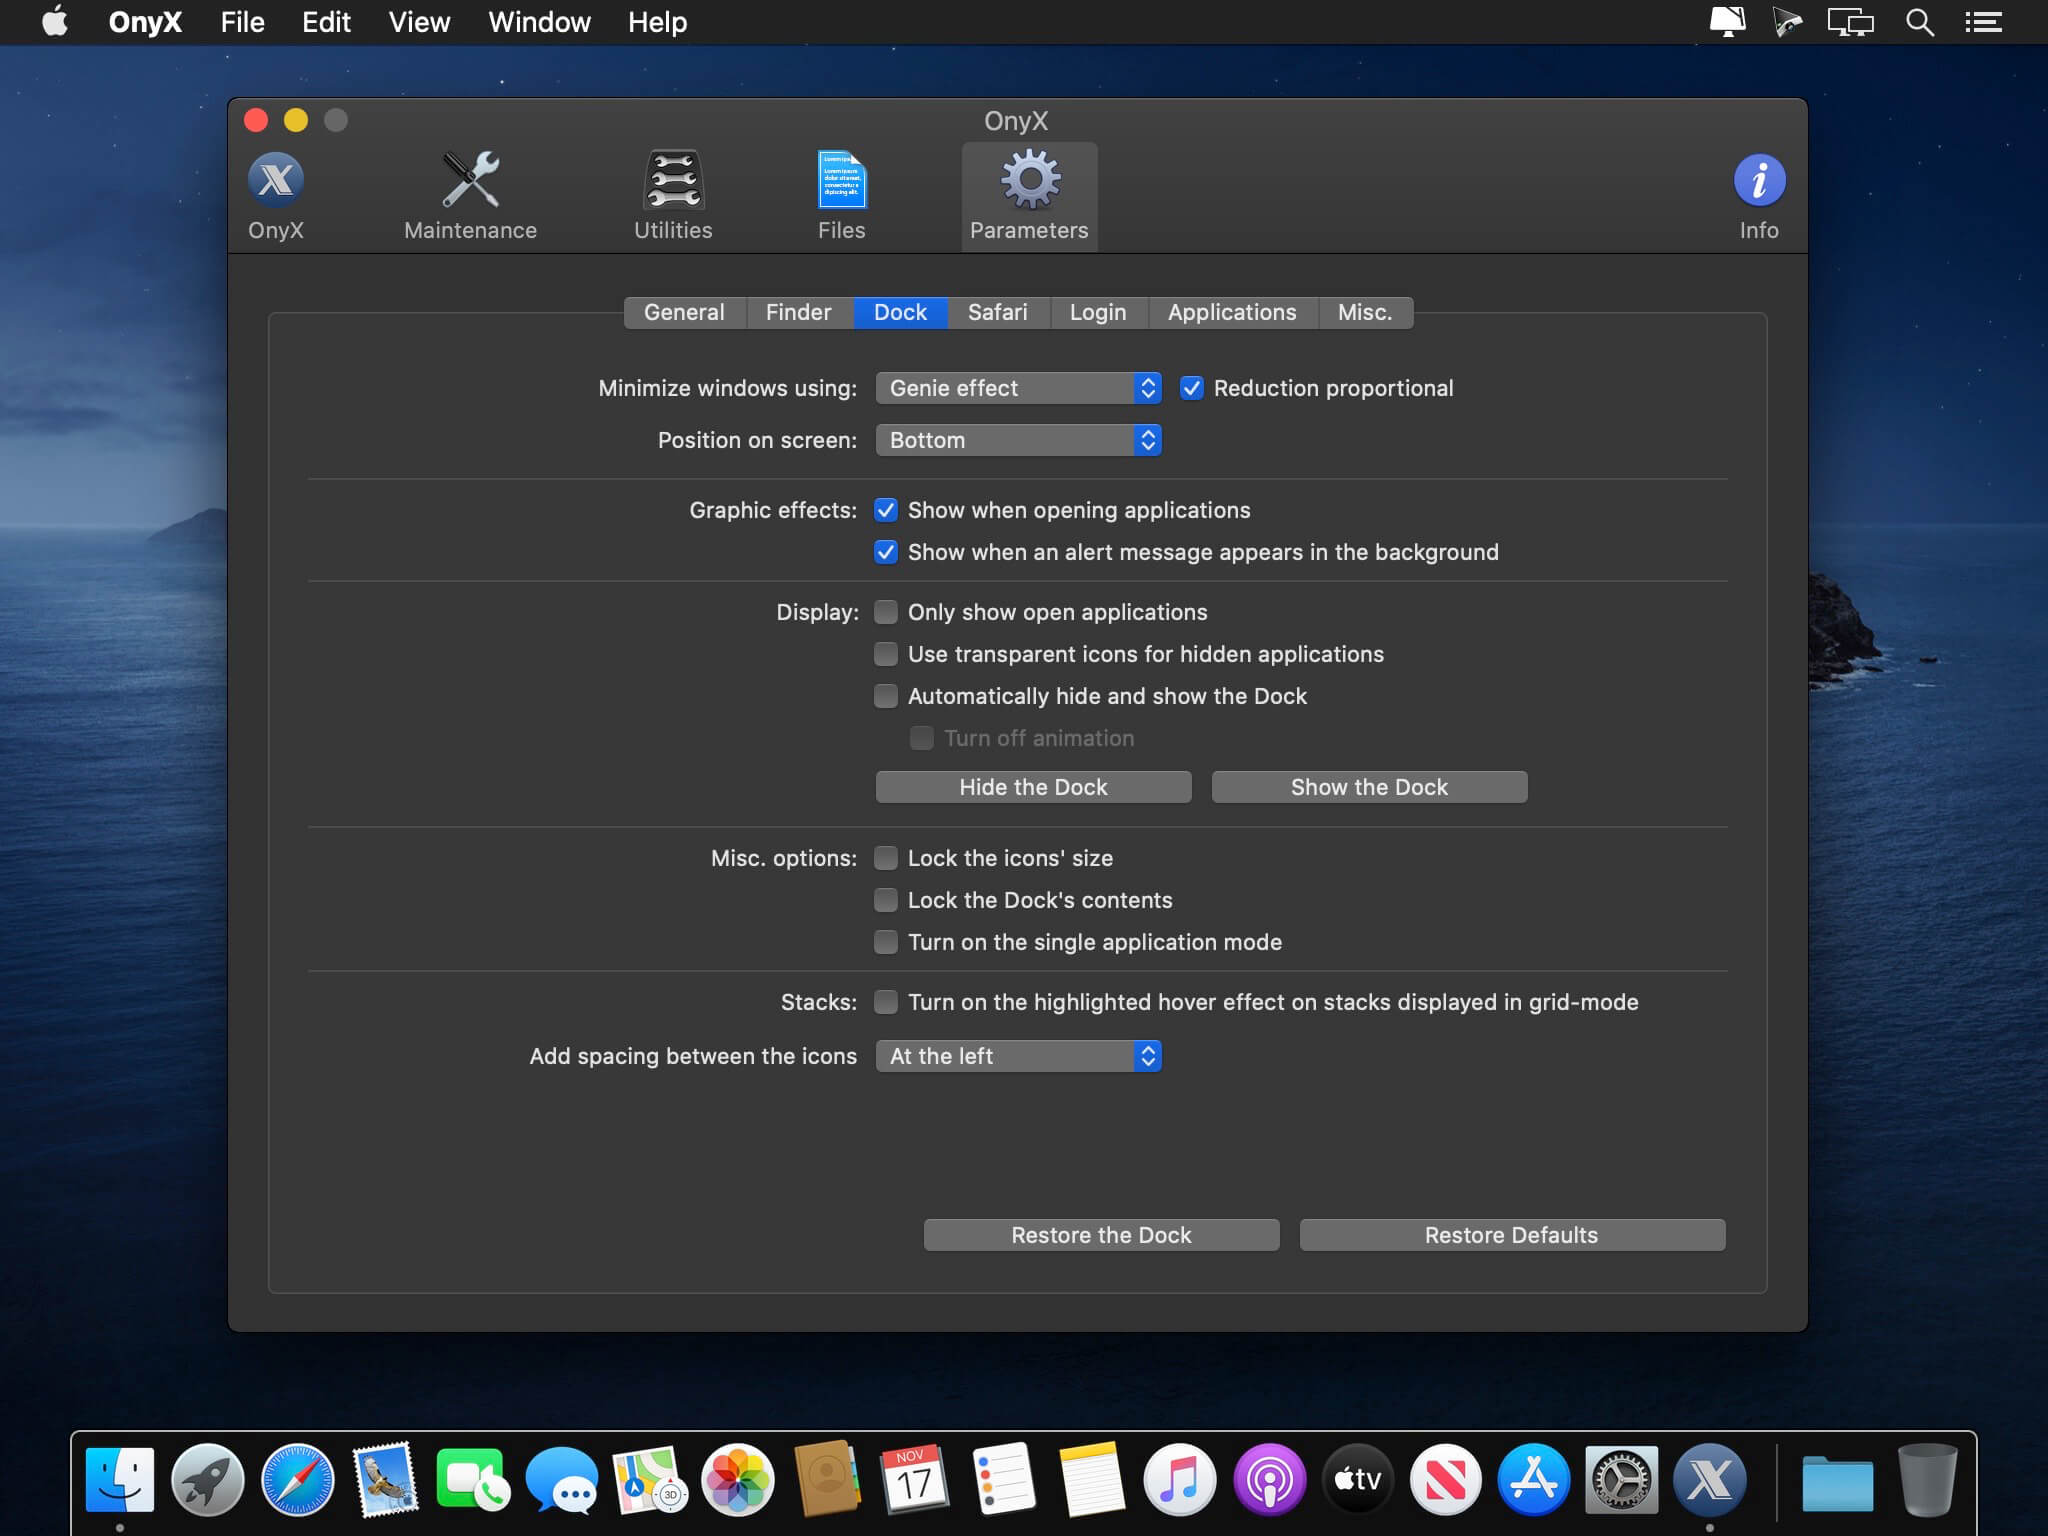
Task: Turn on the single application mode
Action: click(886, 942)
